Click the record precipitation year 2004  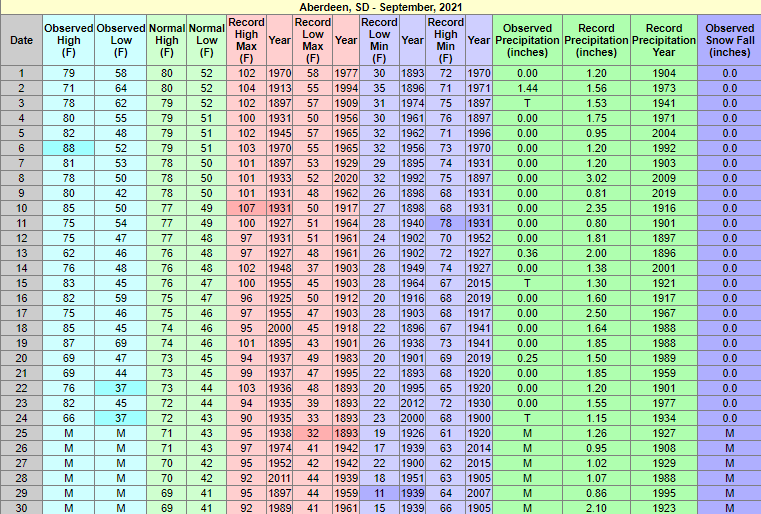click(x=664, y=133)
